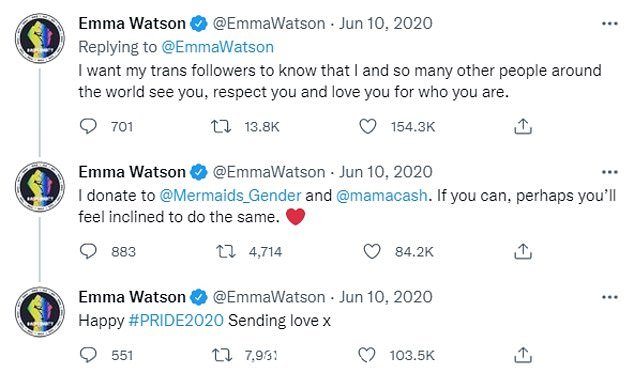Like the tweet with 103.5K likes
This screenshot has width=634, height=373.
(367, 355)
